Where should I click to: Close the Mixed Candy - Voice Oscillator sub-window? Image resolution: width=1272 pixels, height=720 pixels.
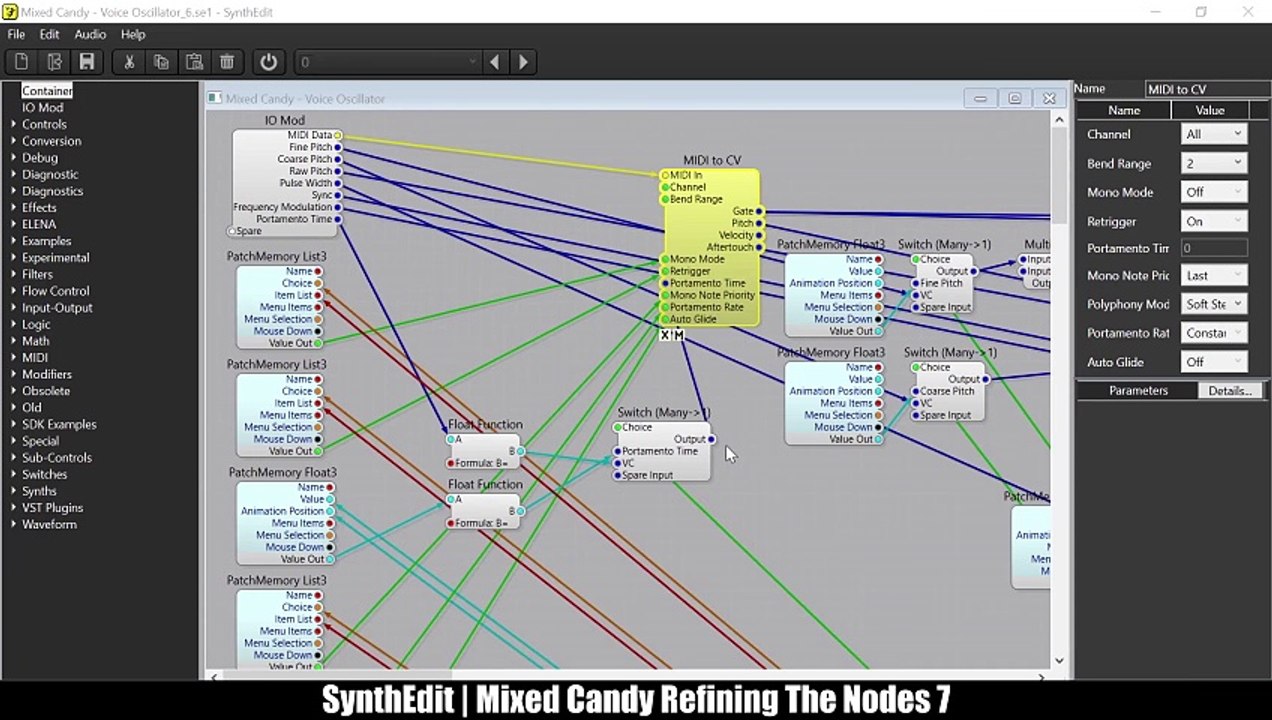pyautogui.click(x=1049, y=98)
